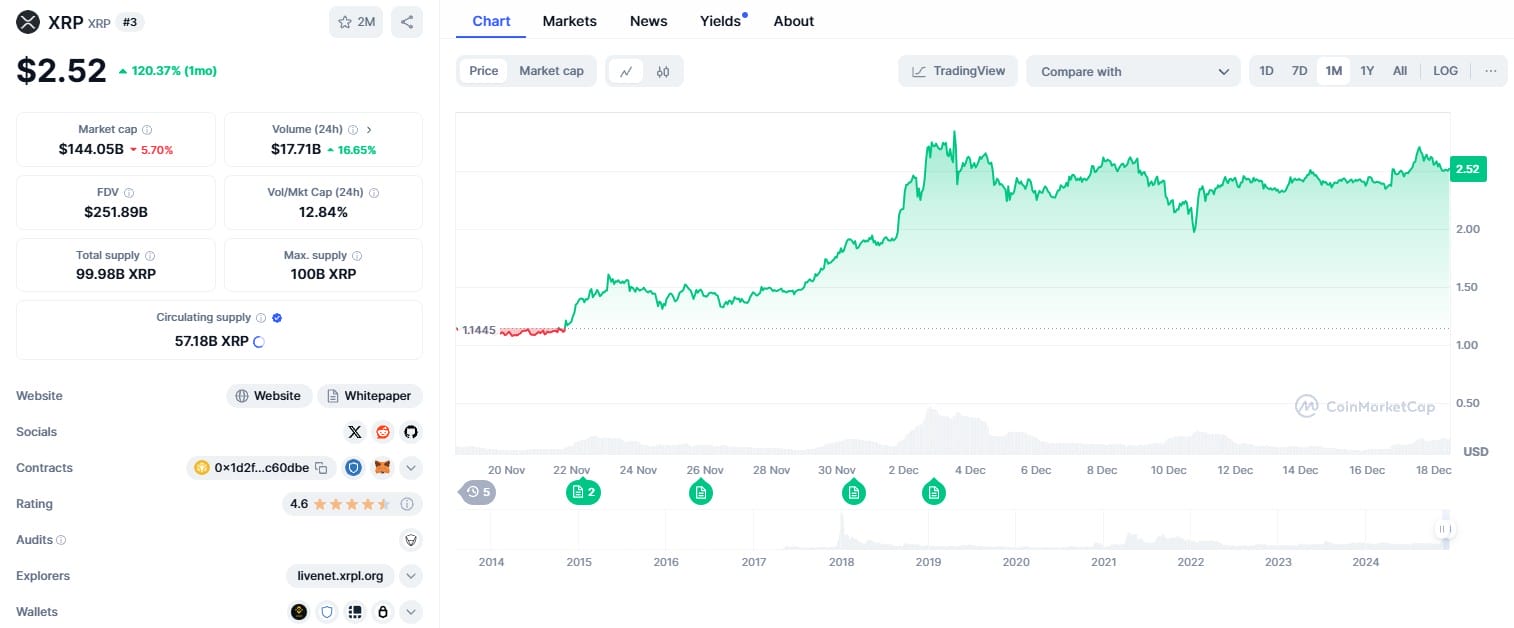This screenshot has height=628, width=1514.
Task: Open the shield-shaped wallet icon in Wallets row
Action: 326,612
